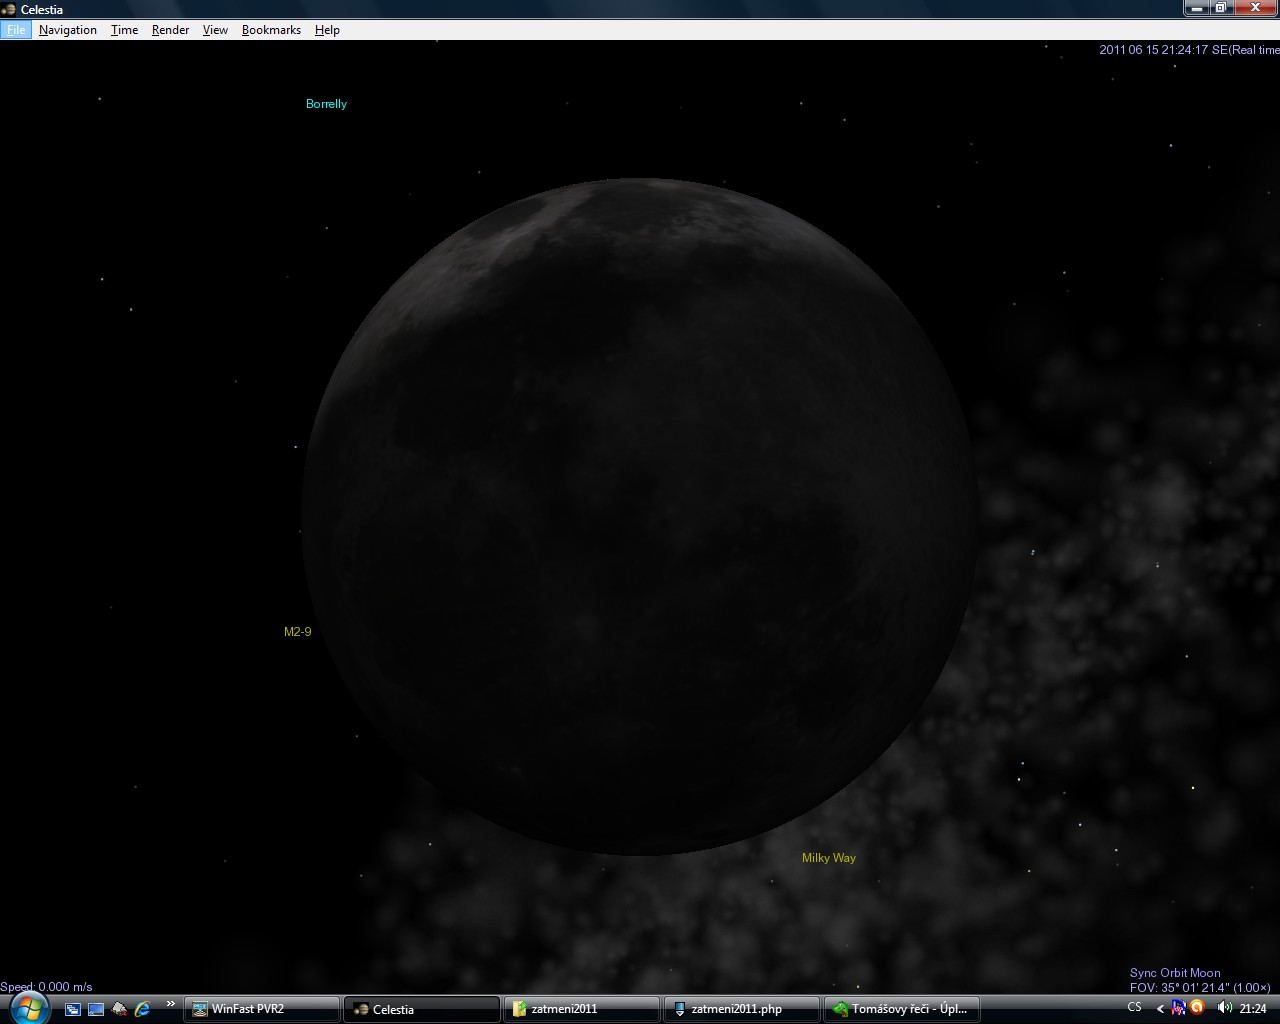Open the zatmeni2011 folder taskbar button
1280x1024 pixels.
(x=581, y=1009)
